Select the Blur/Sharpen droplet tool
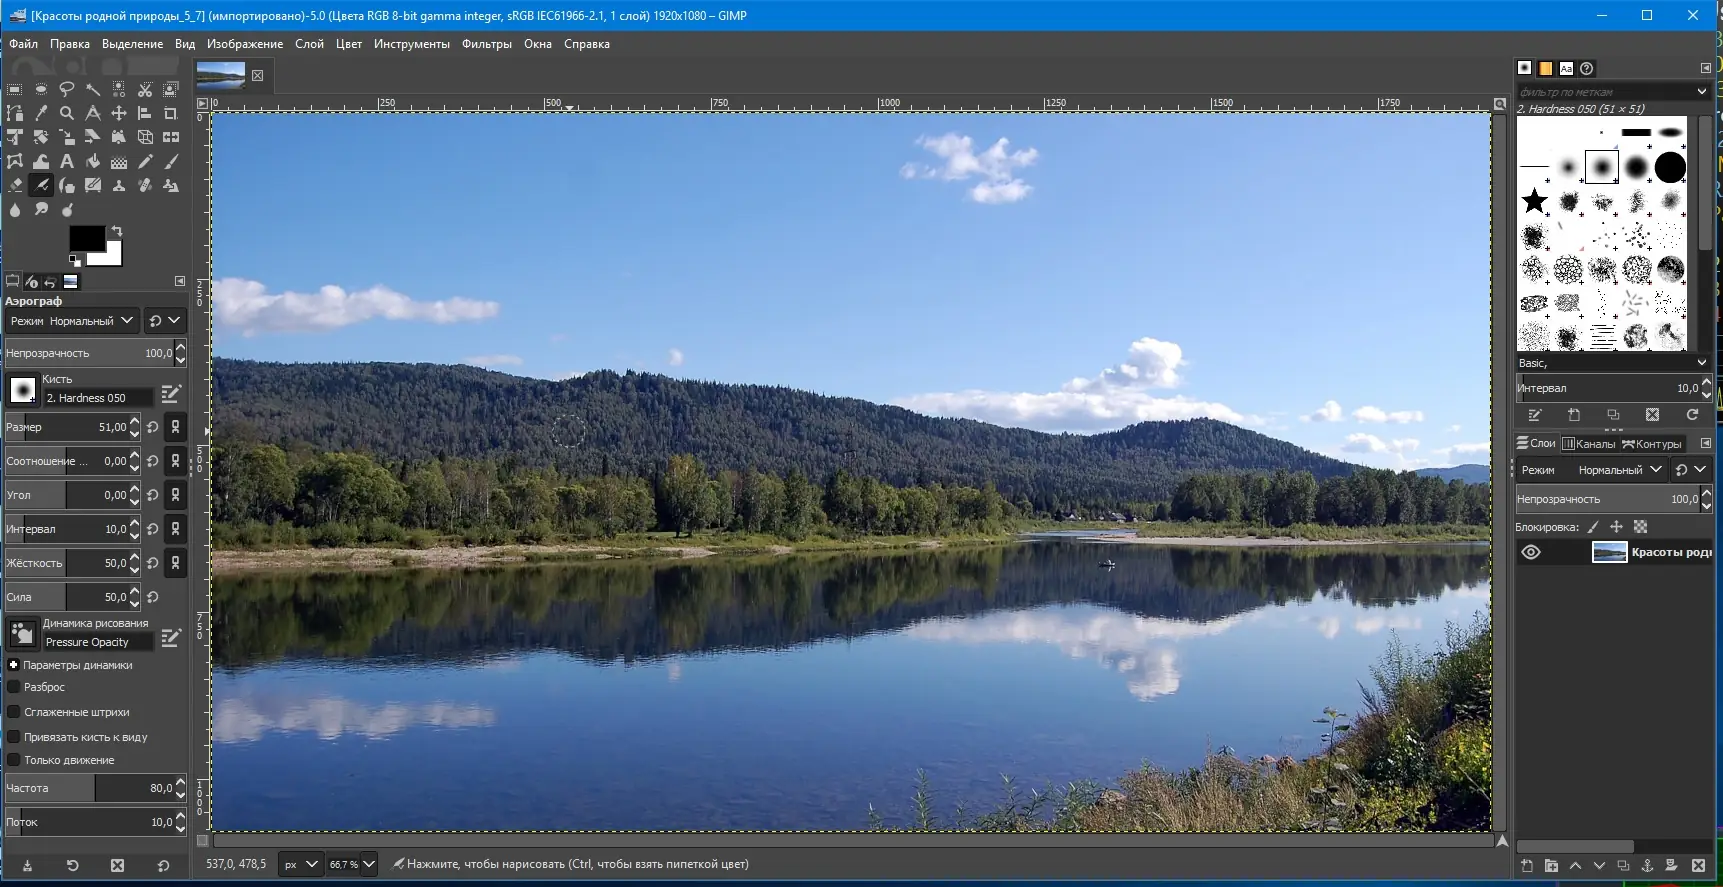1723x887 pixels. tap(15, 209)
